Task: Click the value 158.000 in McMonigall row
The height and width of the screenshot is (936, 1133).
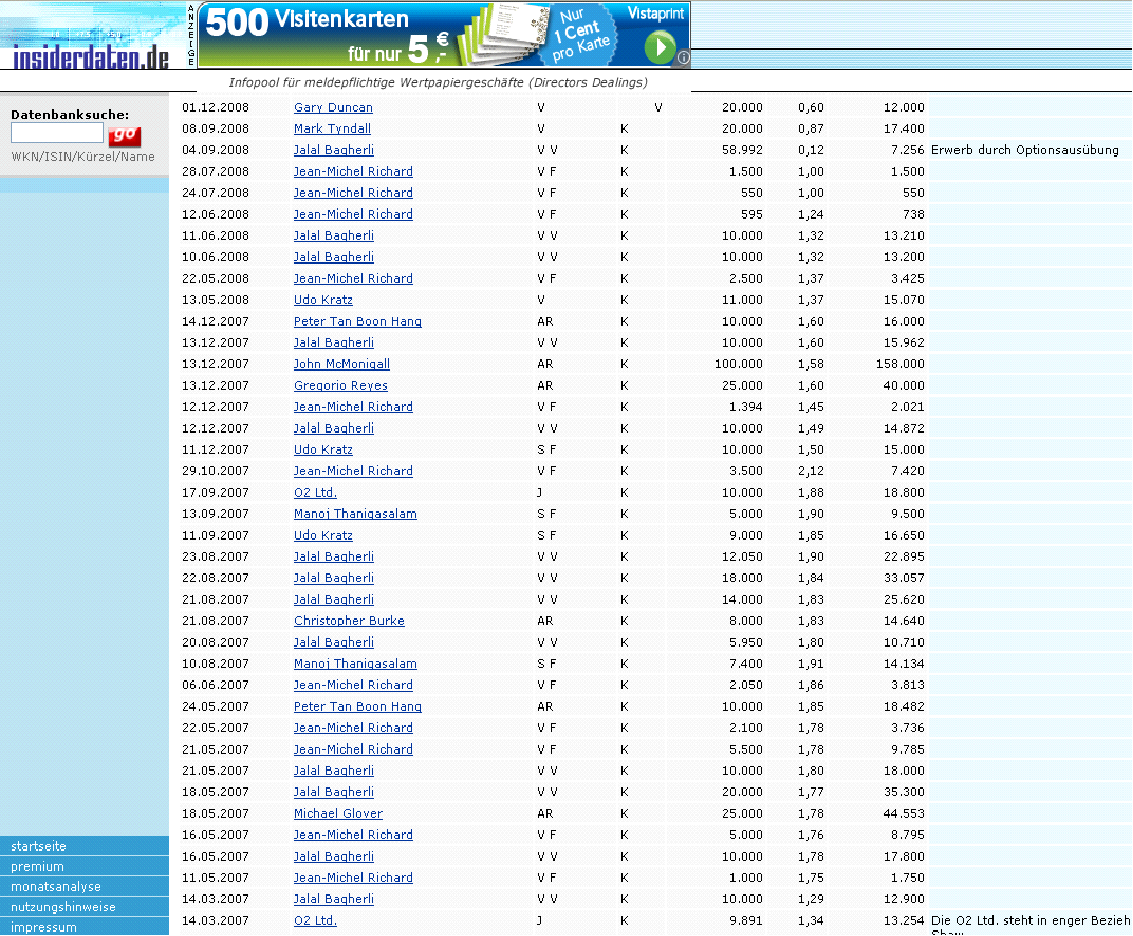Action: [900, 364]
